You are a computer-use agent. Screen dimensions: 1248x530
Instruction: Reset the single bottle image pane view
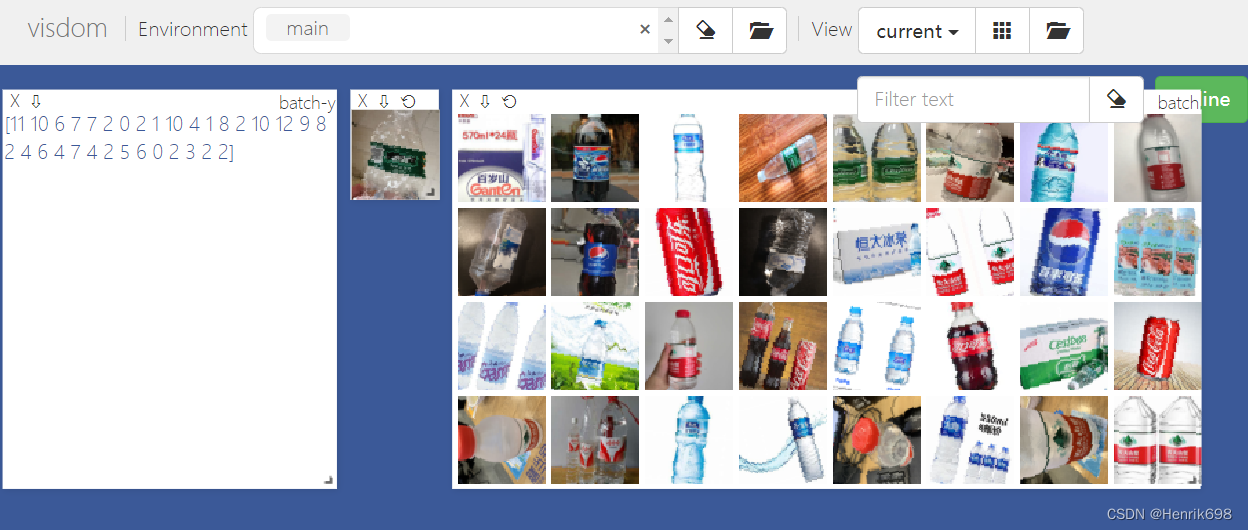[x=408, y=101]
